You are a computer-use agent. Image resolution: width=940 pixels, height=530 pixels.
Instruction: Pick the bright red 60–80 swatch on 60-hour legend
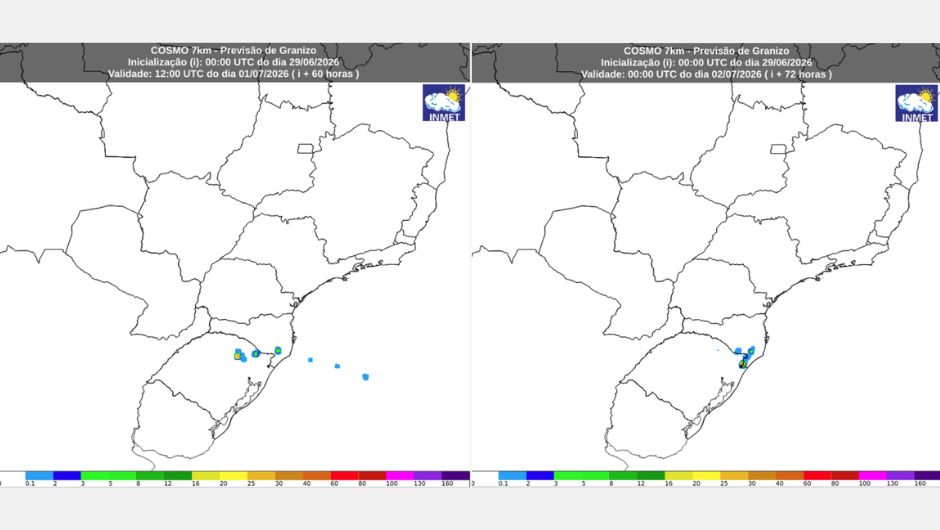[345, 475]
